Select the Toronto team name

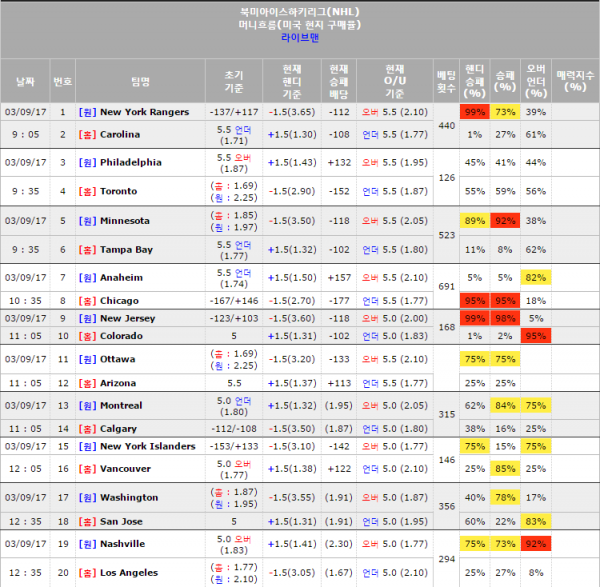click(x=118, y=191)
